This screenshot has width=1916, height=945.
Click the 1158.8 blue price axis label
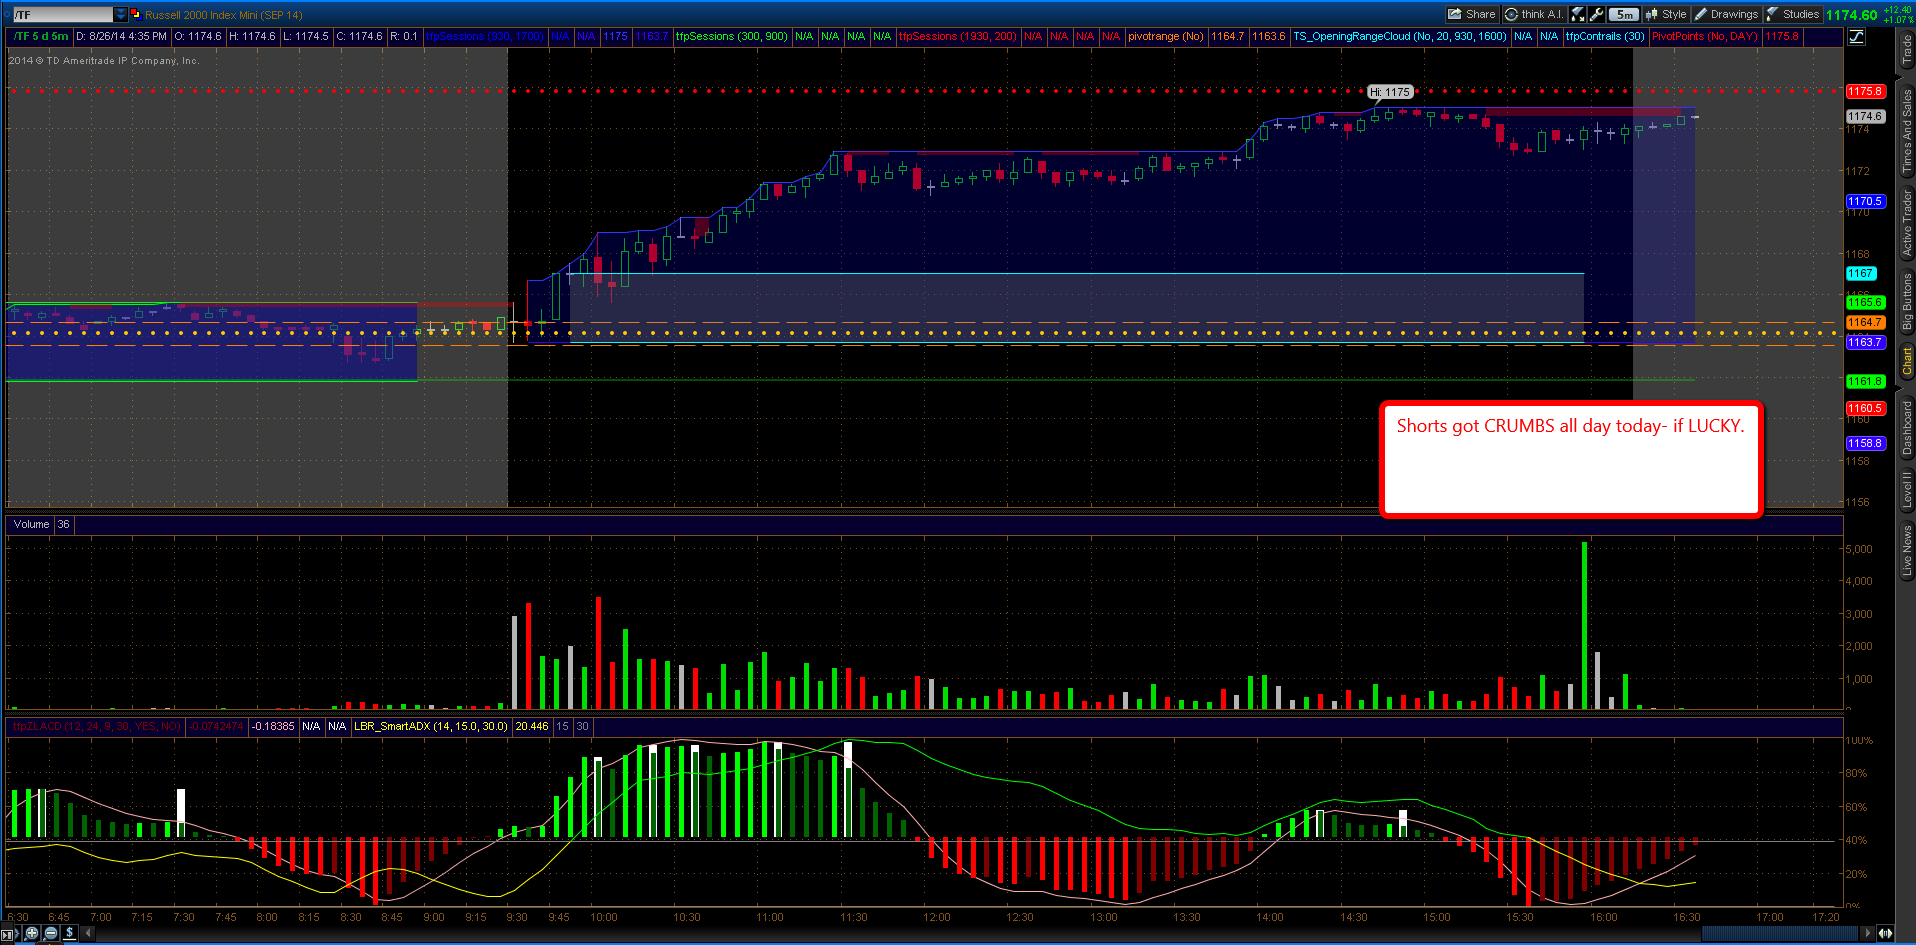coord(1865,443)
